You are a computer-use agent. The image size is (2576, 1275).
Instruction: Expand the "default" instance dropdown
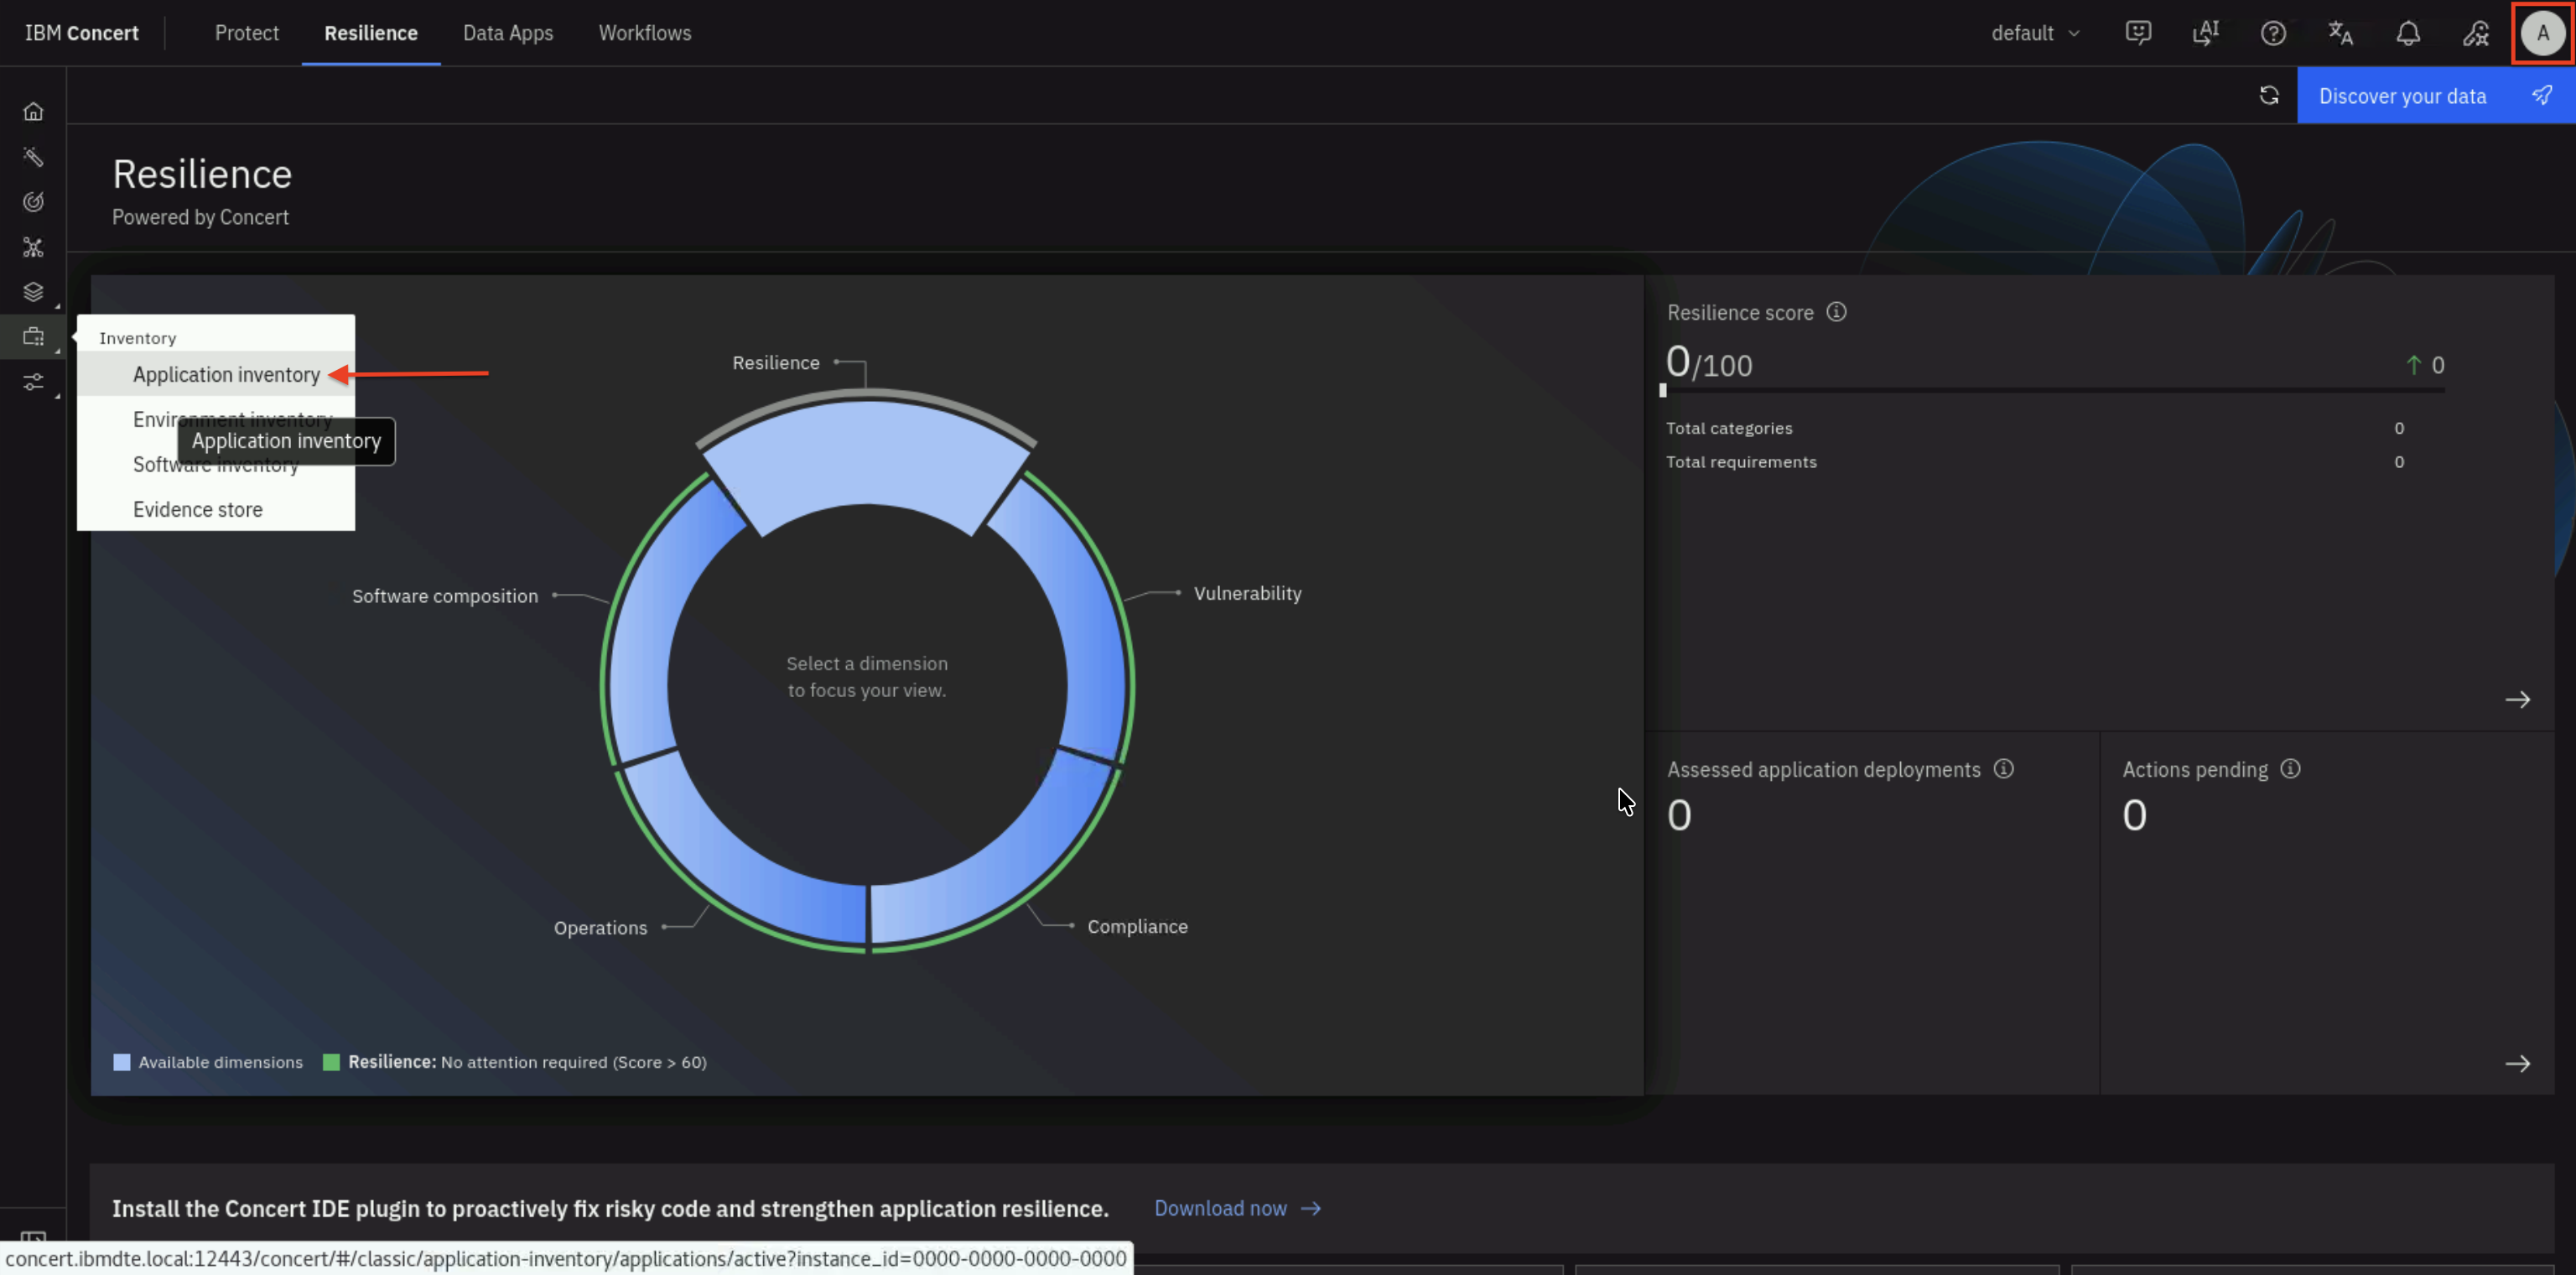pyautogui.click(x=2035, y=33)
